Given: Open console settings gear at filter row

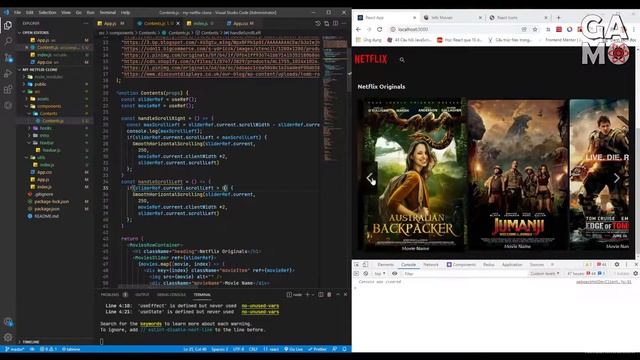Looking at the screenshot, I should tap(636, 273).
